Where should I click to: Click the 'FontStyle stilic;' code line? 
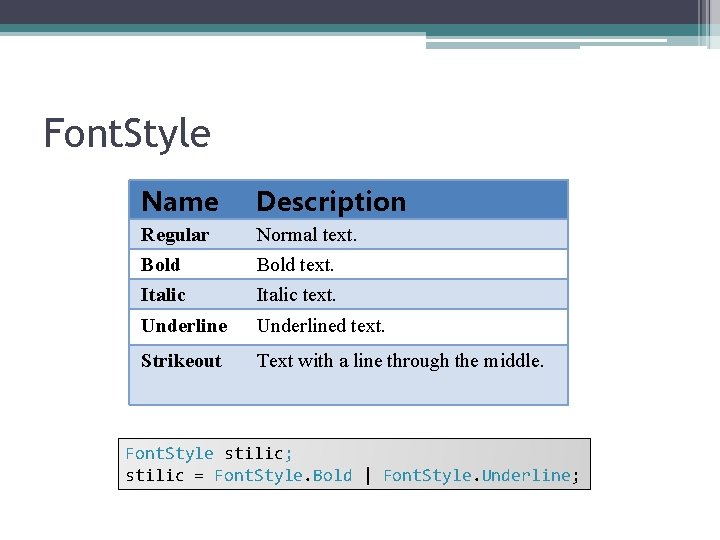tap(209, 454)
